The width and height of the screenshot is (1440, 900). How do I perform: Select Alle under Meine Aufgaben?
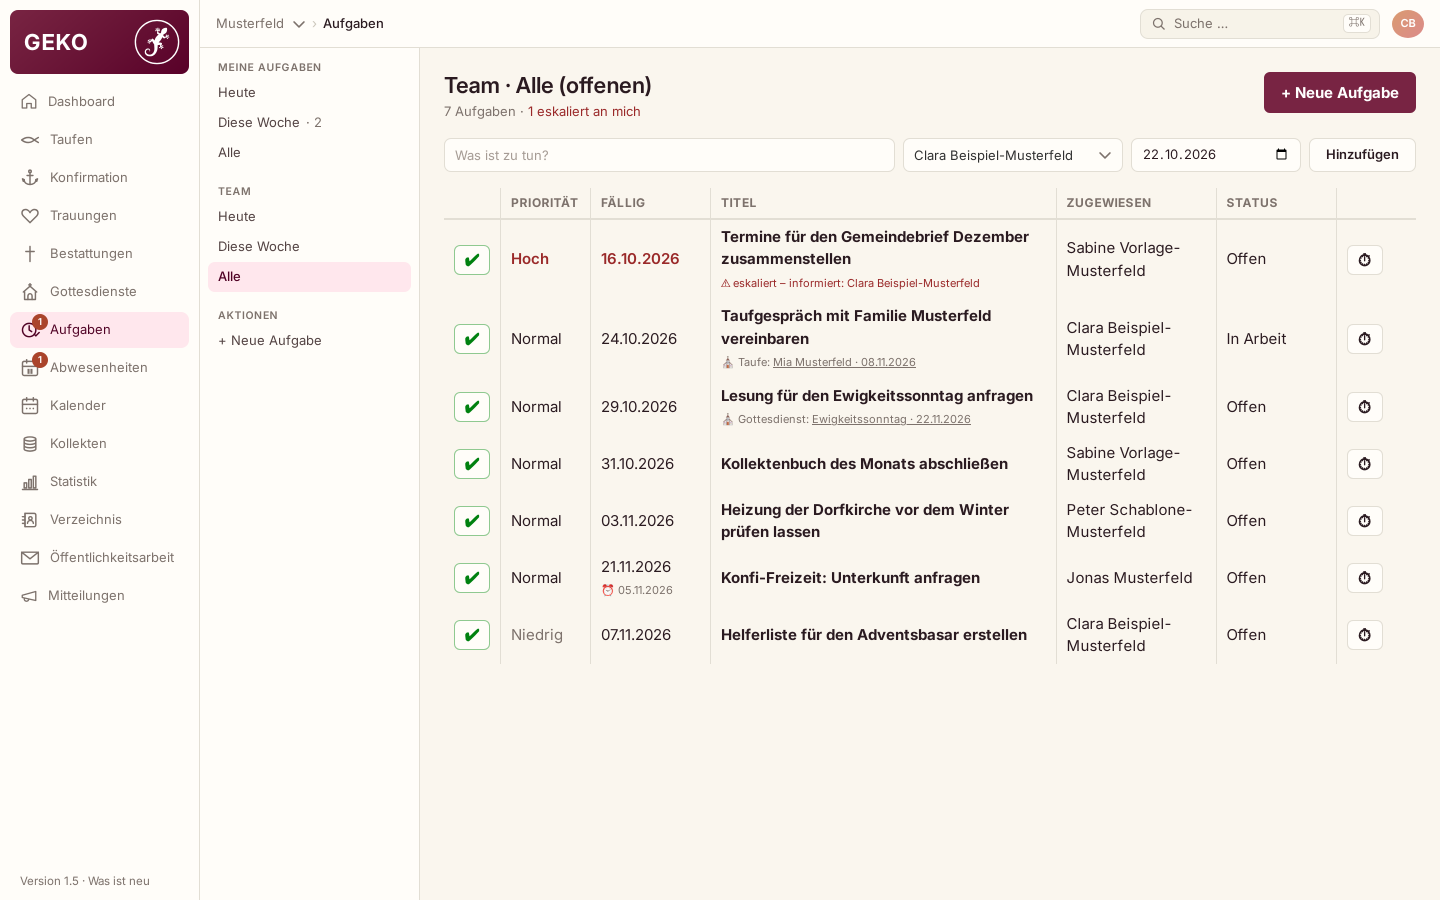coord(309,152)
